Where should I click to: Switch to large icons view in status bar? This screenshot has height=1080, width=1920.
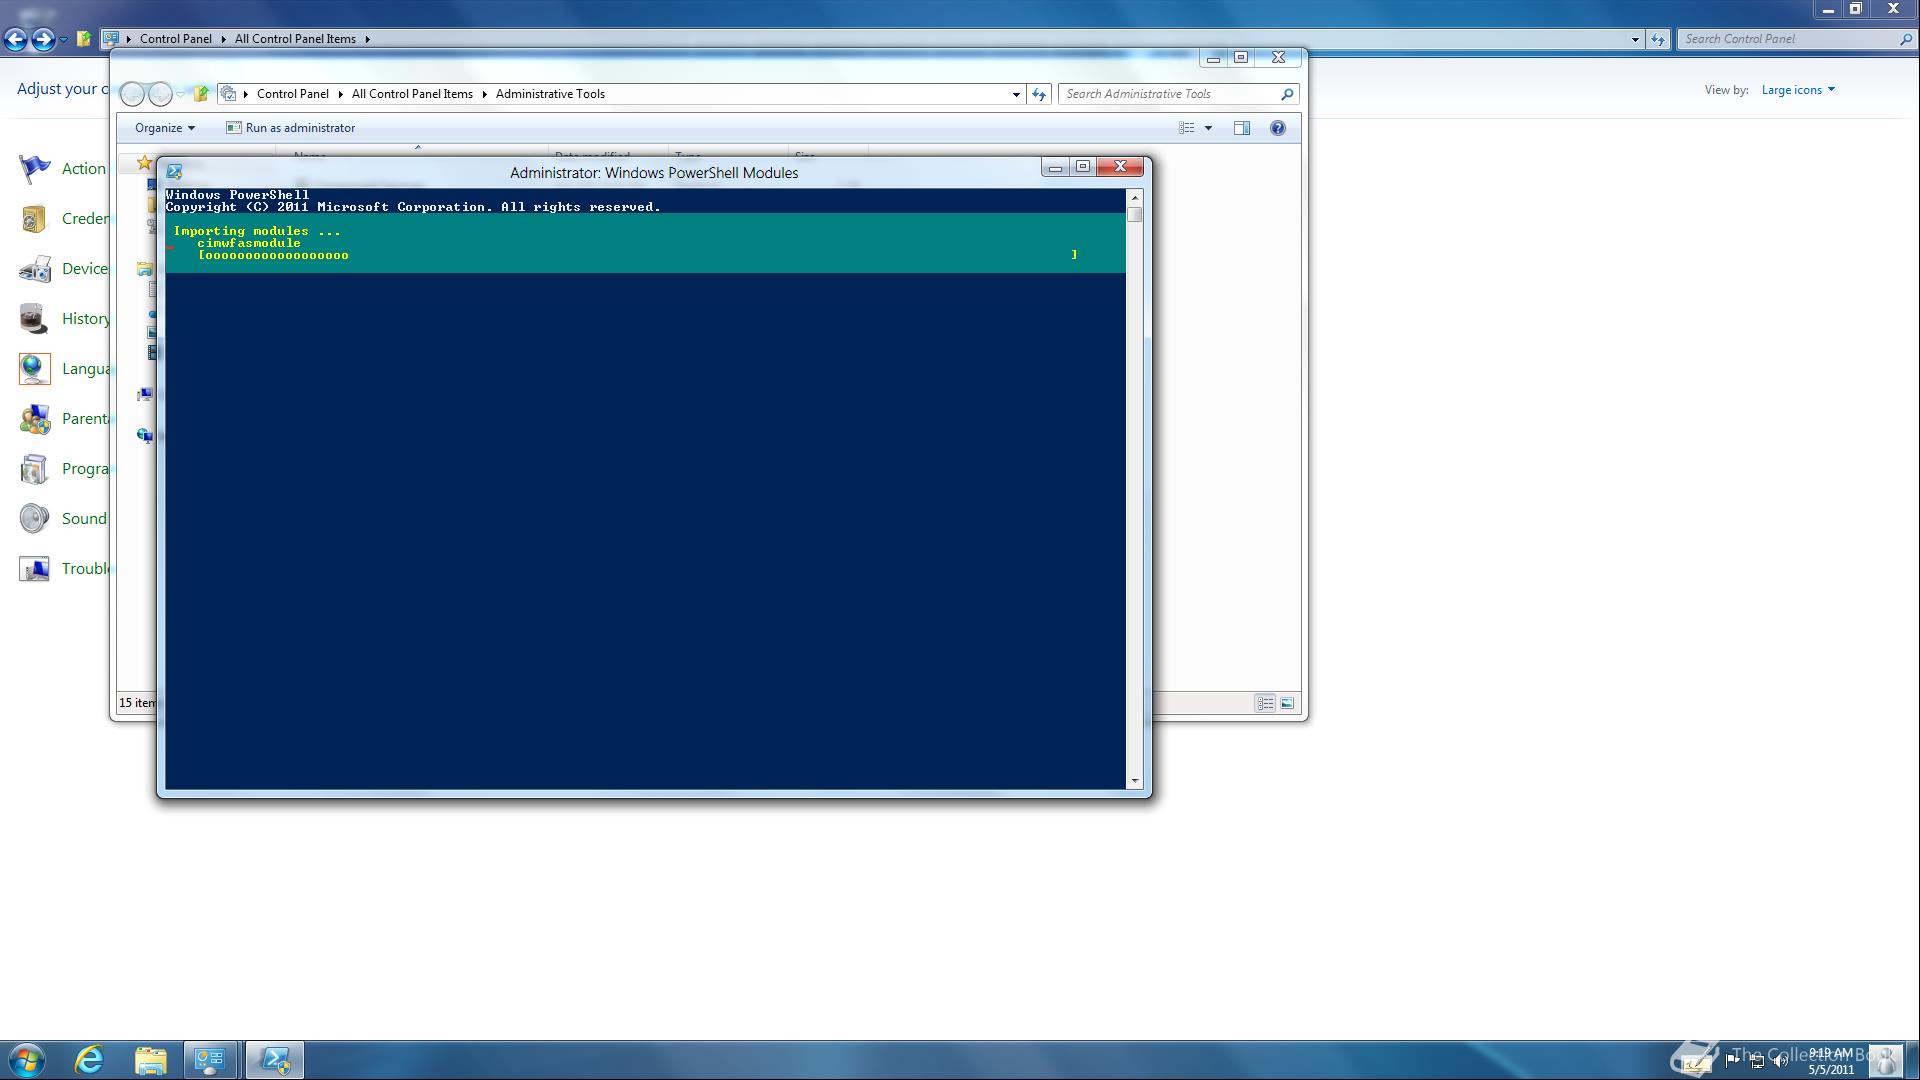coord(1287,704)
